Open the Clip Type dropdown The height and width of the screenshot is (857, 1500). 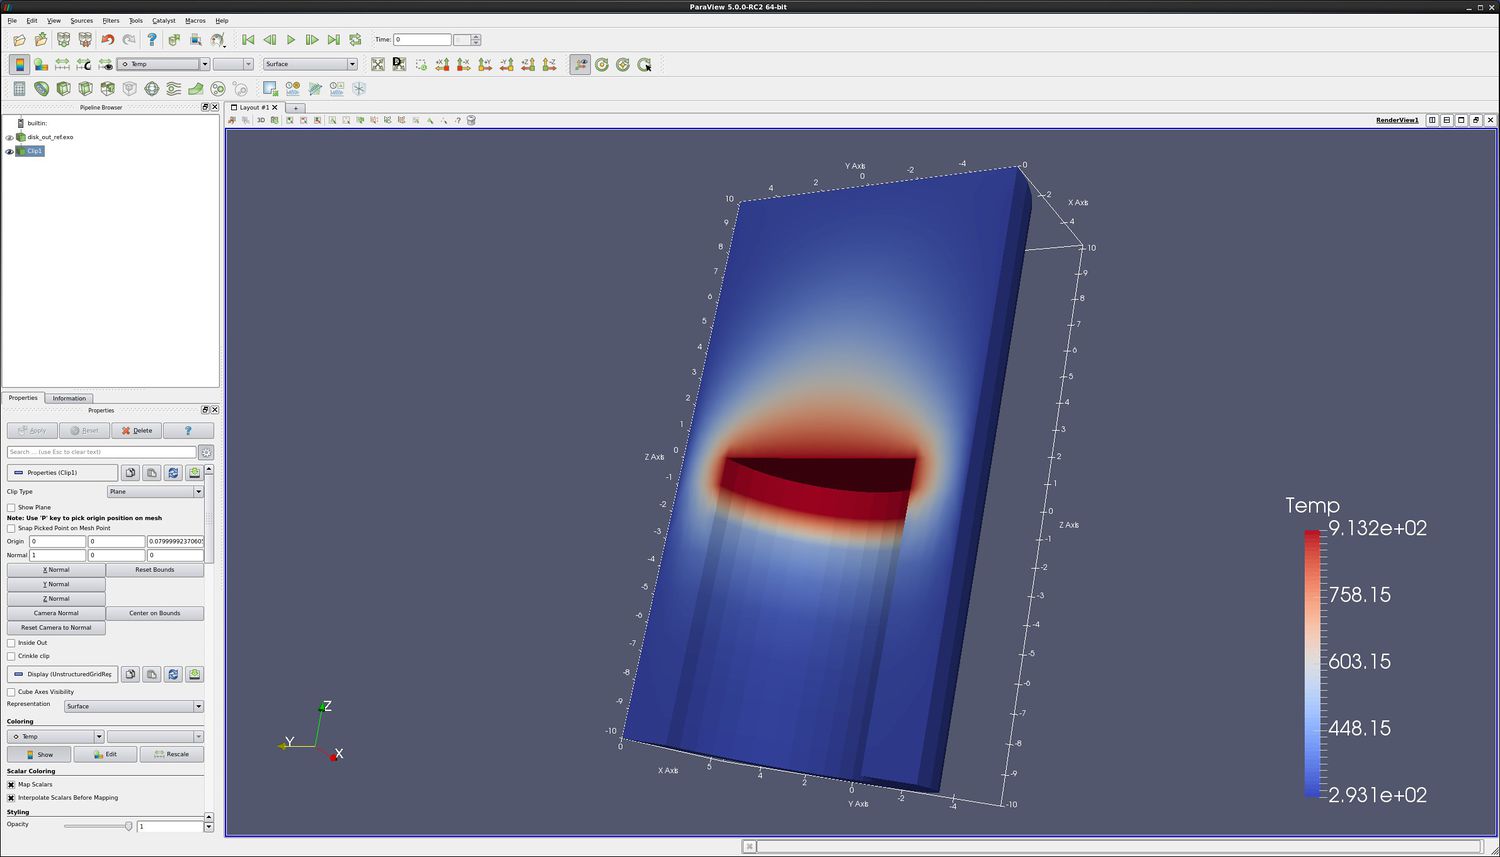point(155,492)
